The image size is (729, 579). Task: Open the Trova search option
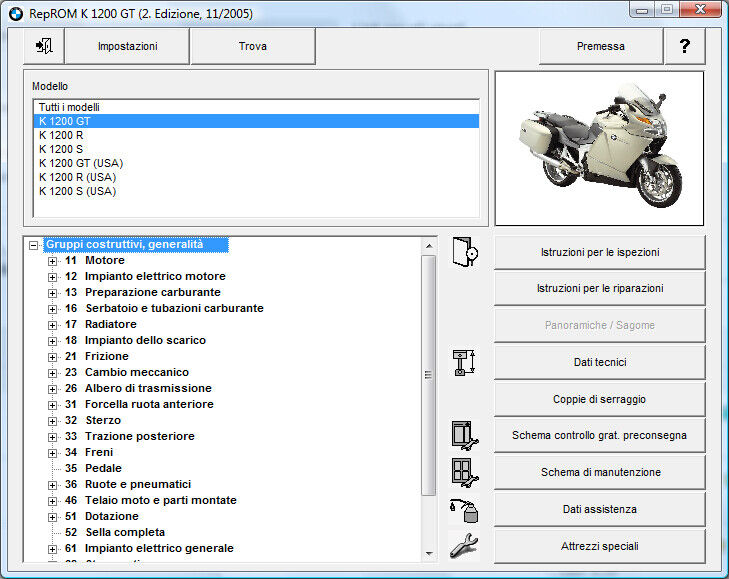point(252,46)
